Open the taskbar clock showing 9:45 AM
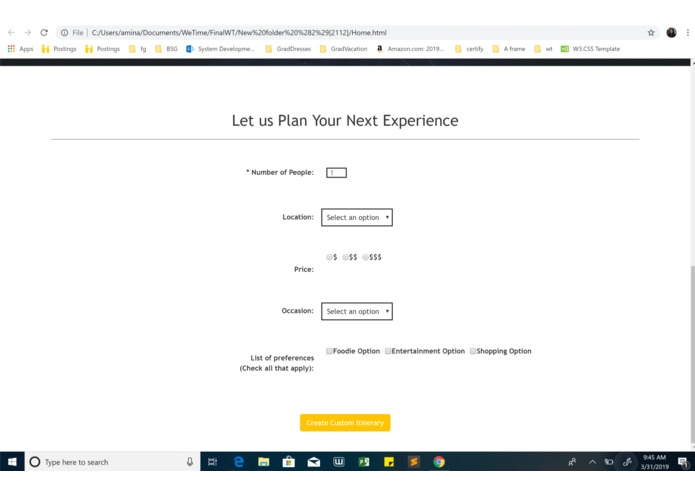Screen dimensions: 695x494 point(655,462)
